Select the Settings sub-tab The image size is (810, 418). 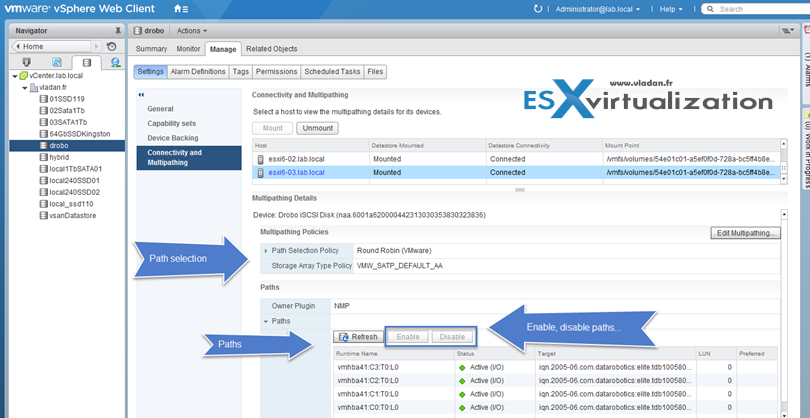click(x=151, y=72)
